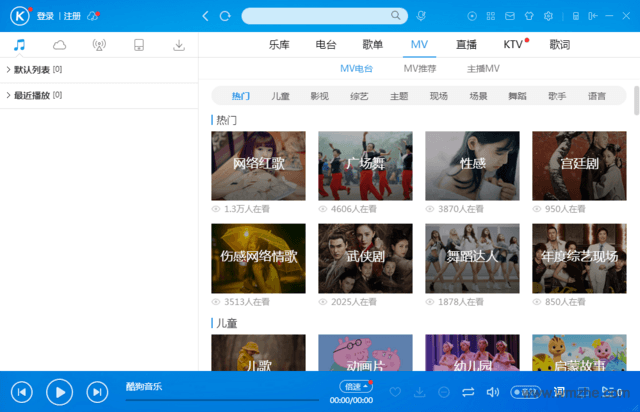The image size is (640, 412).
Task: Open the radio broadcast icon in sidebar
Action: (99, 45)
